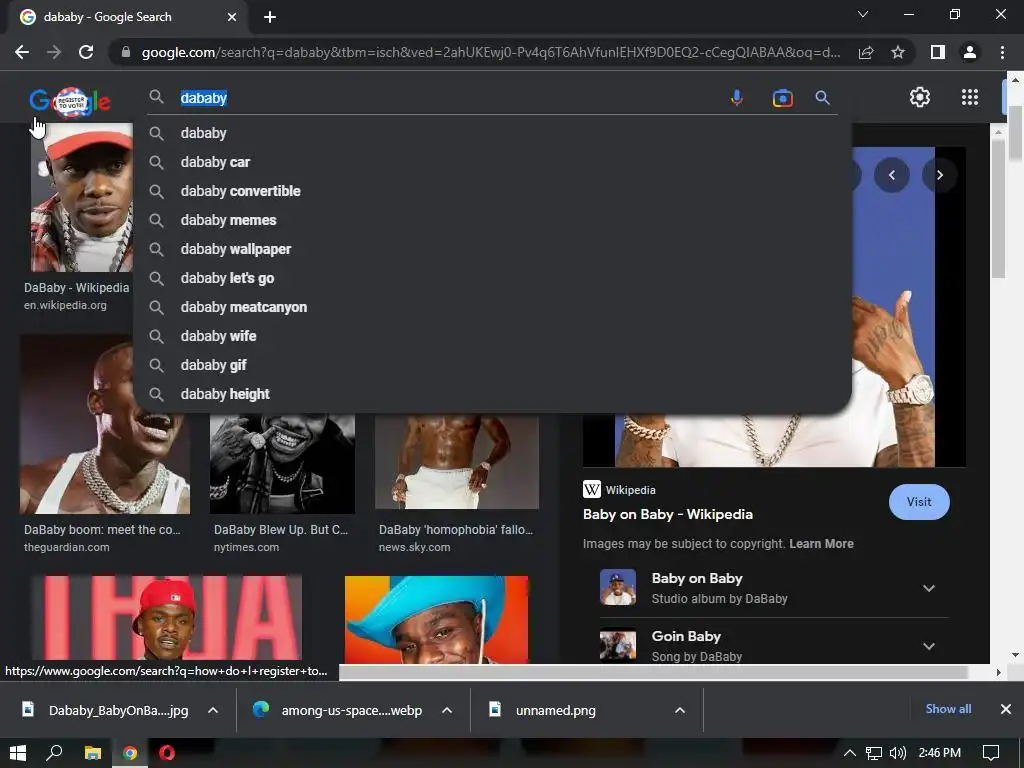Show next image in preview panel

[x=940, y=175]
